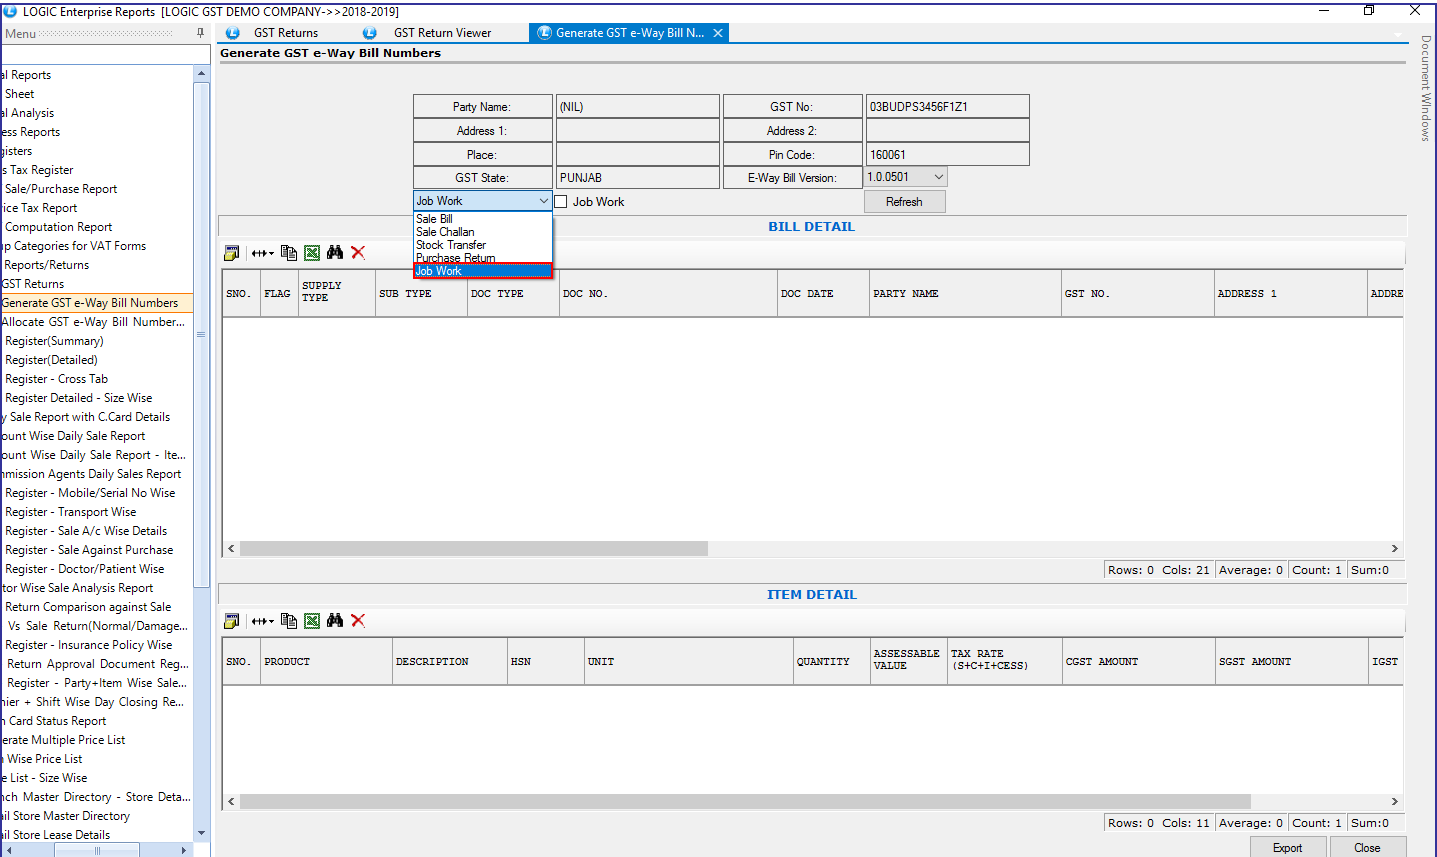Screen dimensions: 1437x857
Task: Click the Close button at bottom
Action: pyautogui.click(x=1367, y=848)
